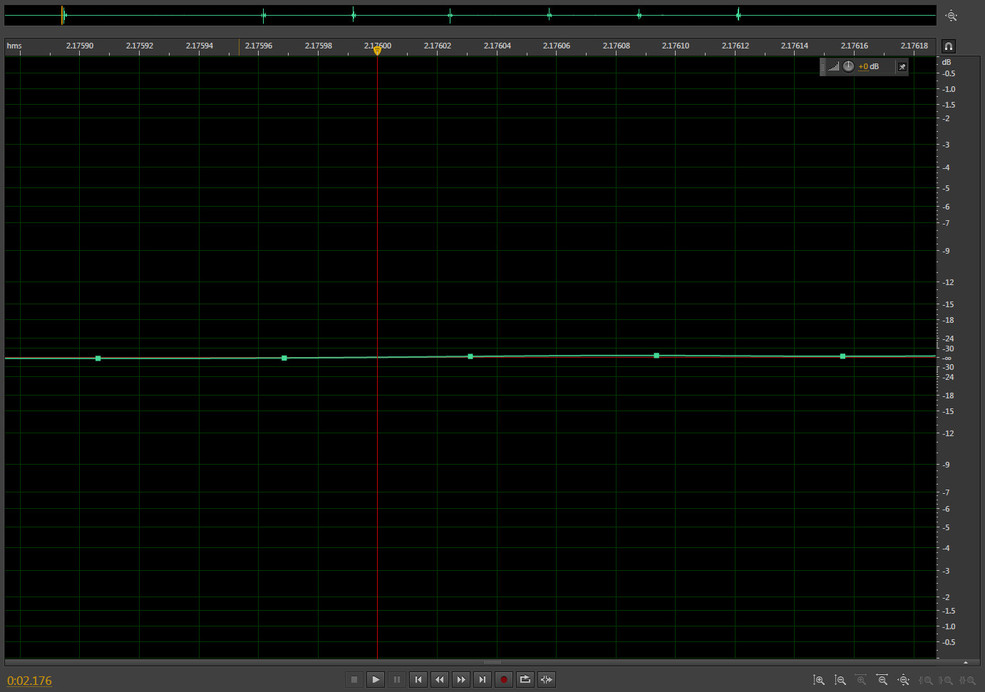Click the Fast Forward button
Screen dimensions: 985x692
460,679
